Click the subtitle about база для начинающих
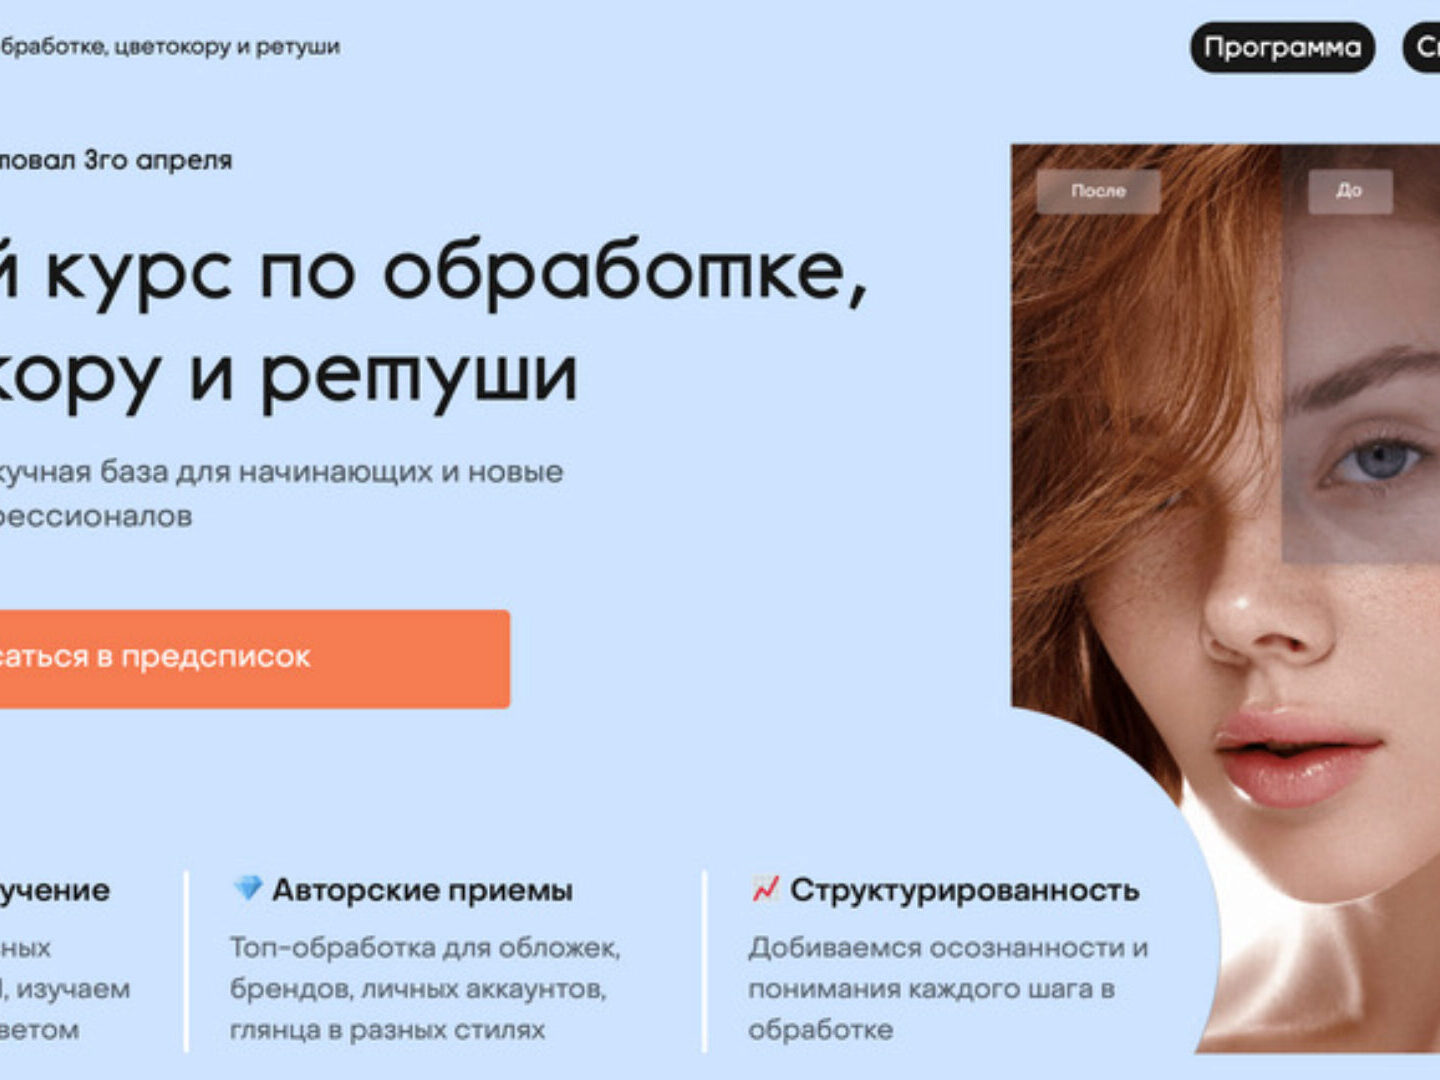This screenshot has height=1080, width=1440. [x=282, y=493]
